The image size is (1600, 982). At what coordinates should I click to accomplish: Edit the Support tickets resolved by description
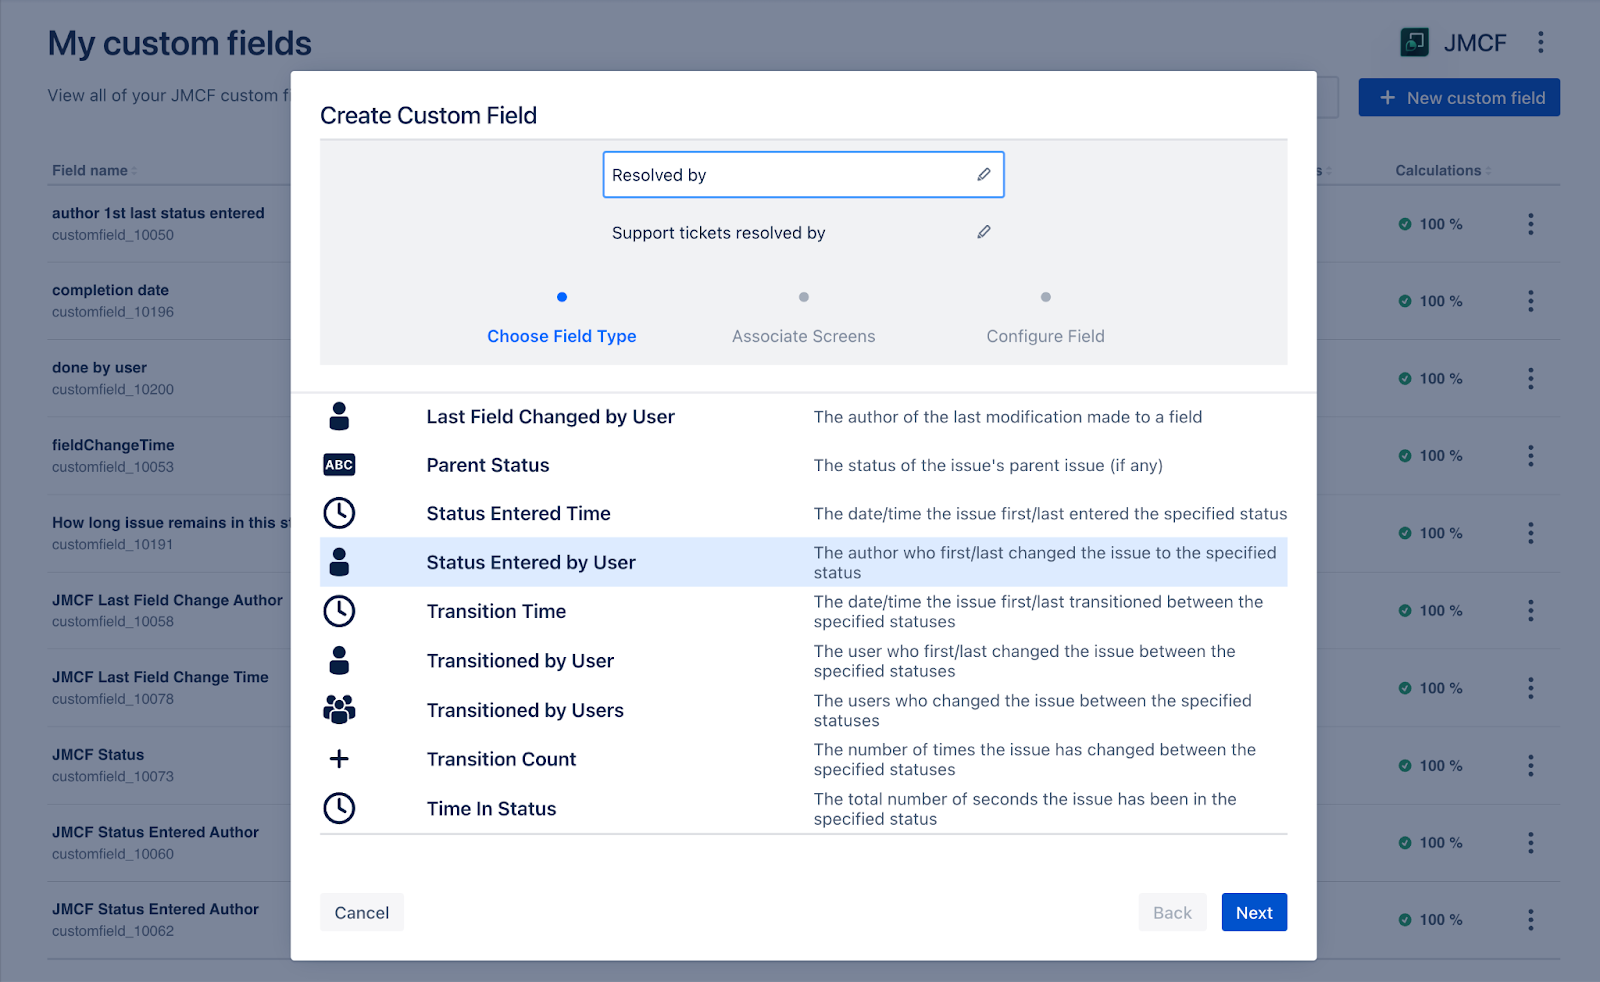(804, 232)
